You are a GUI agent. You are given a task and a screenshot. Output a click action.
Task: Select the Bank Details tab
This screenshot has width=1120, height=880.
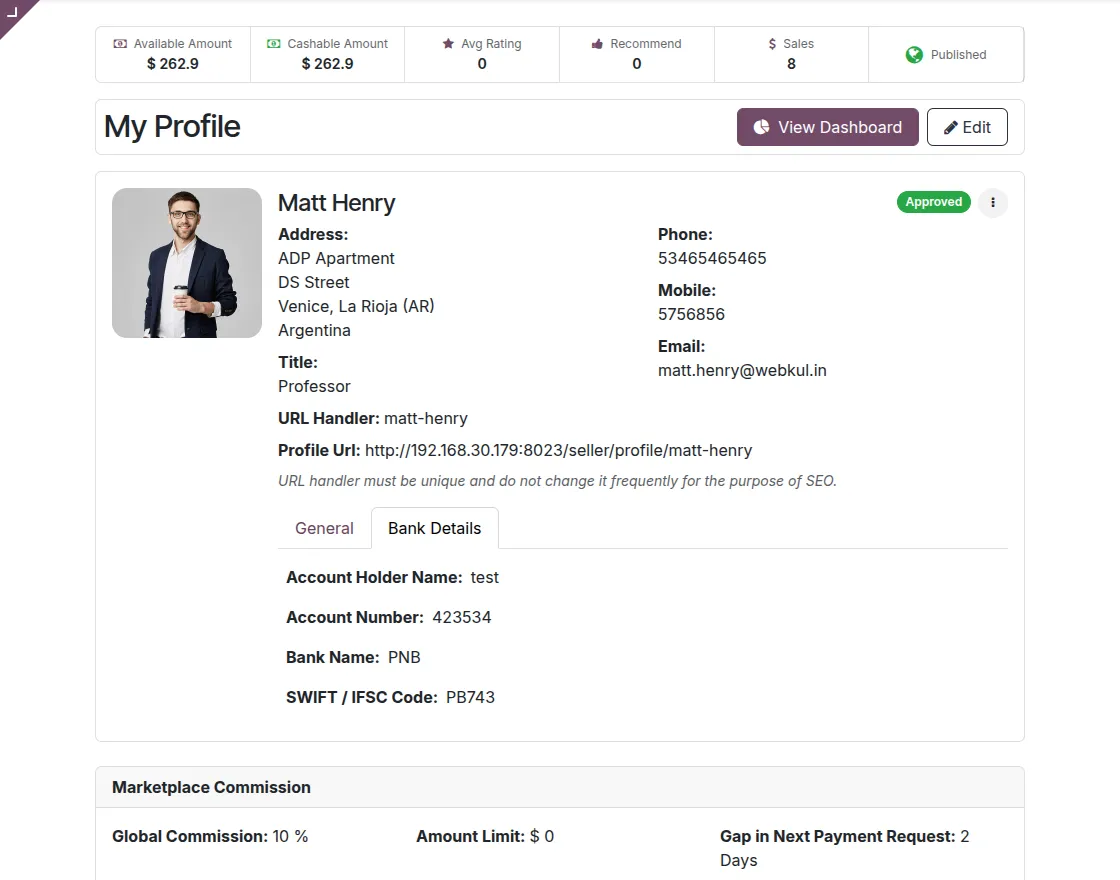click(x=434, y=528)
